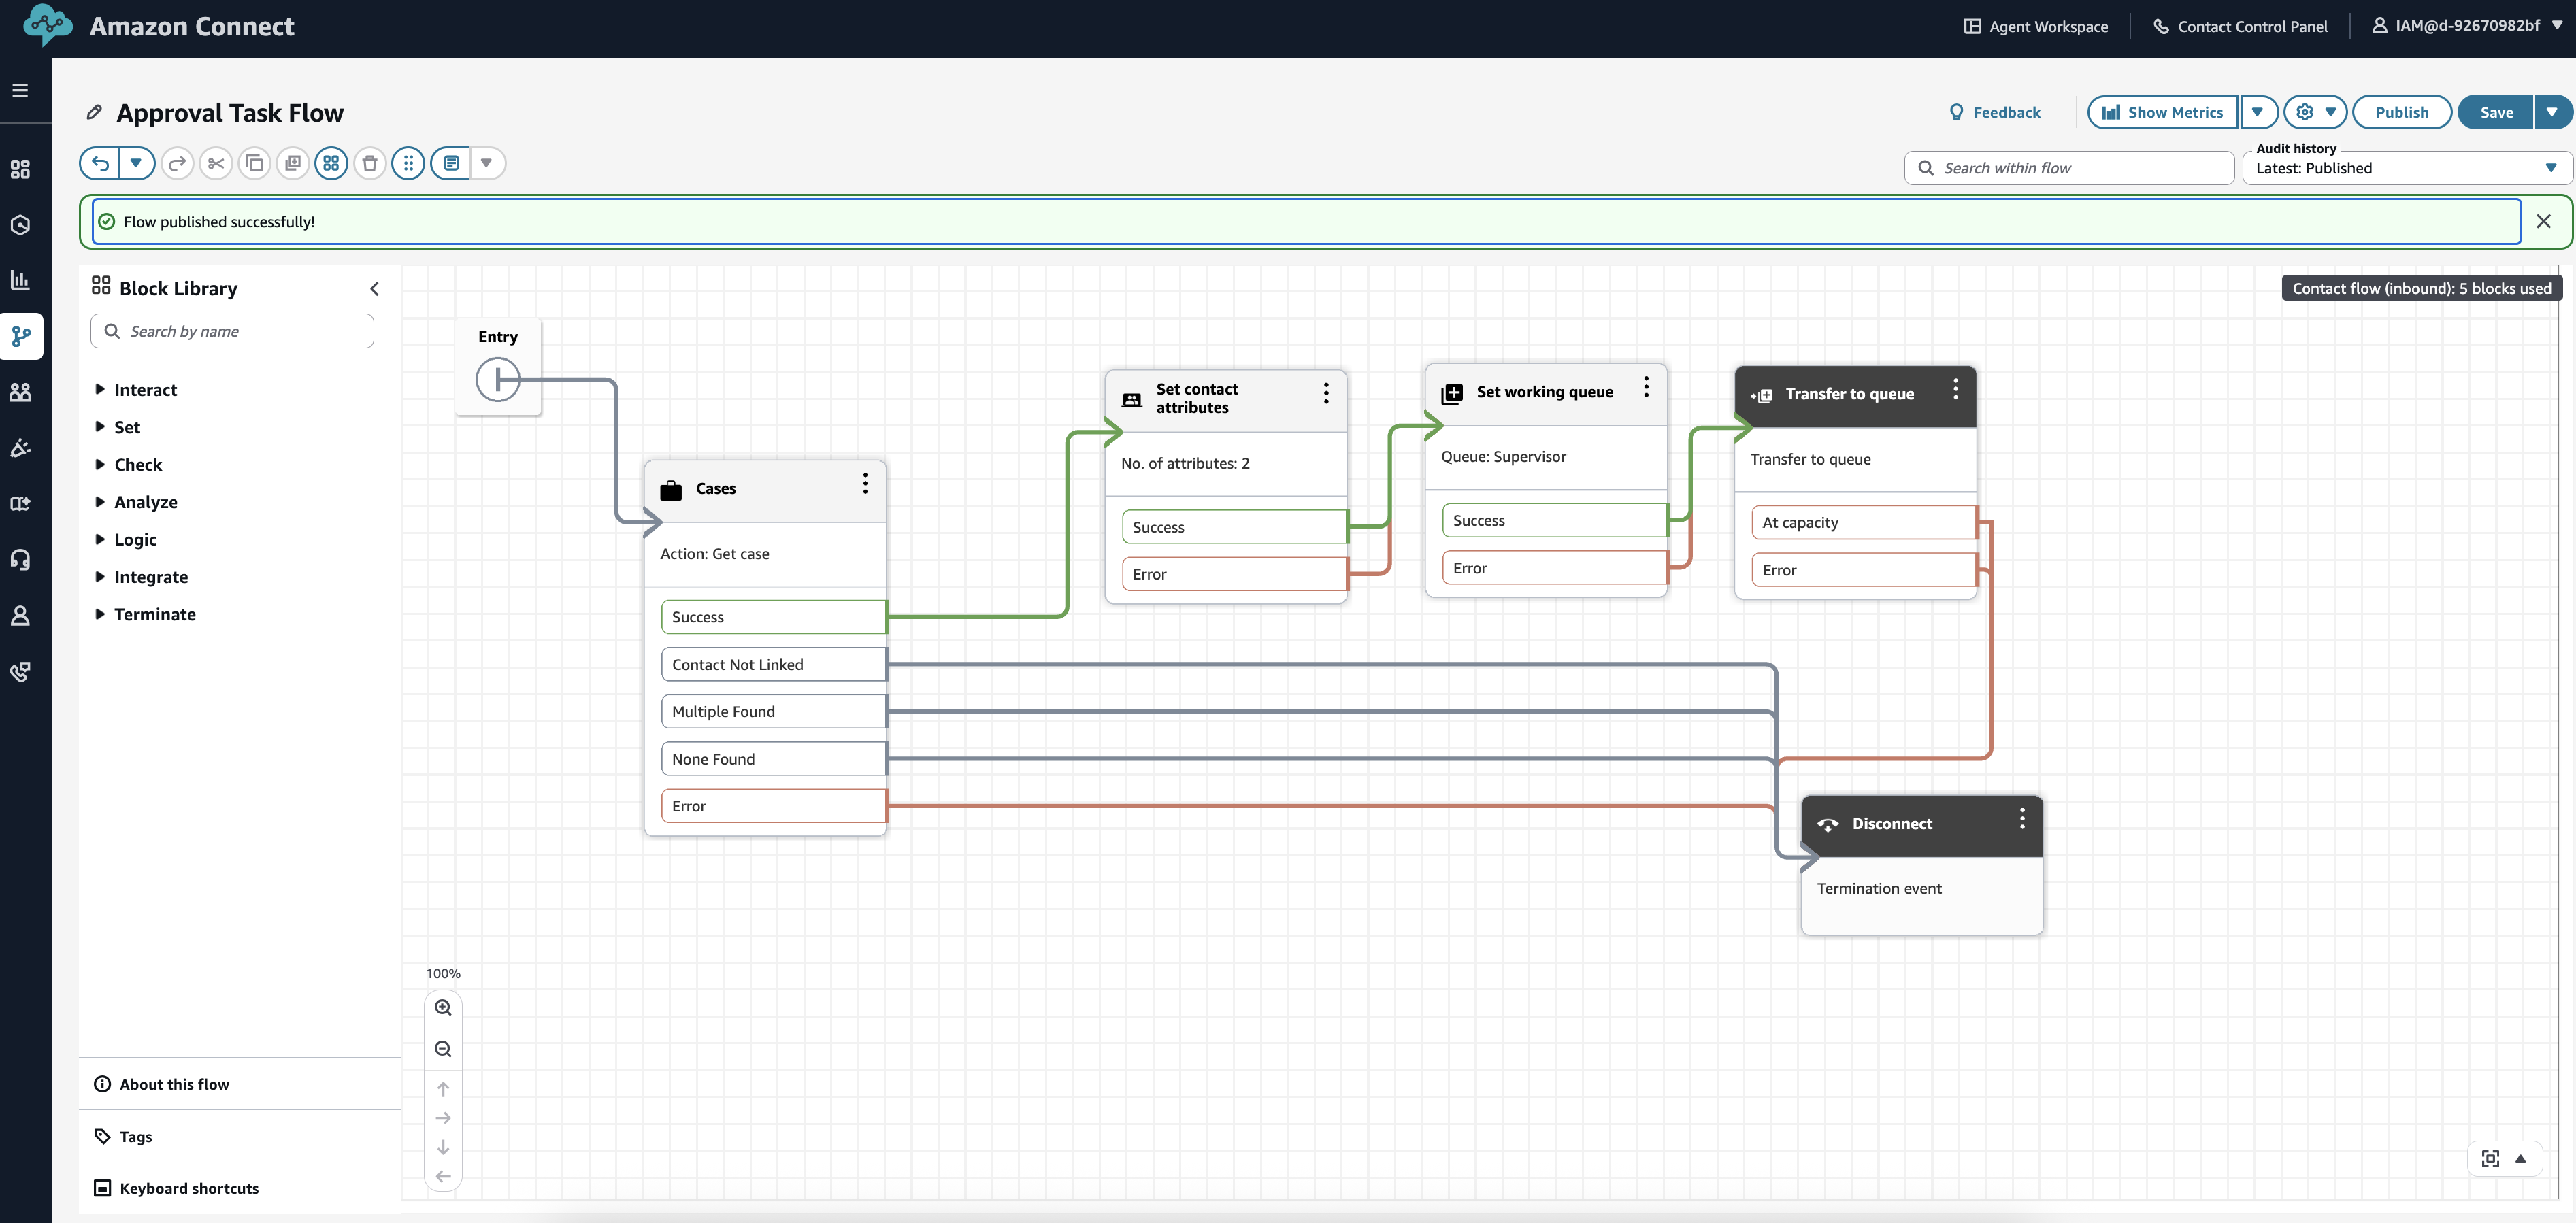2576x1223 pixels.
Task: Click the Cut (scissors) toolbar icon
Action: 216,163
